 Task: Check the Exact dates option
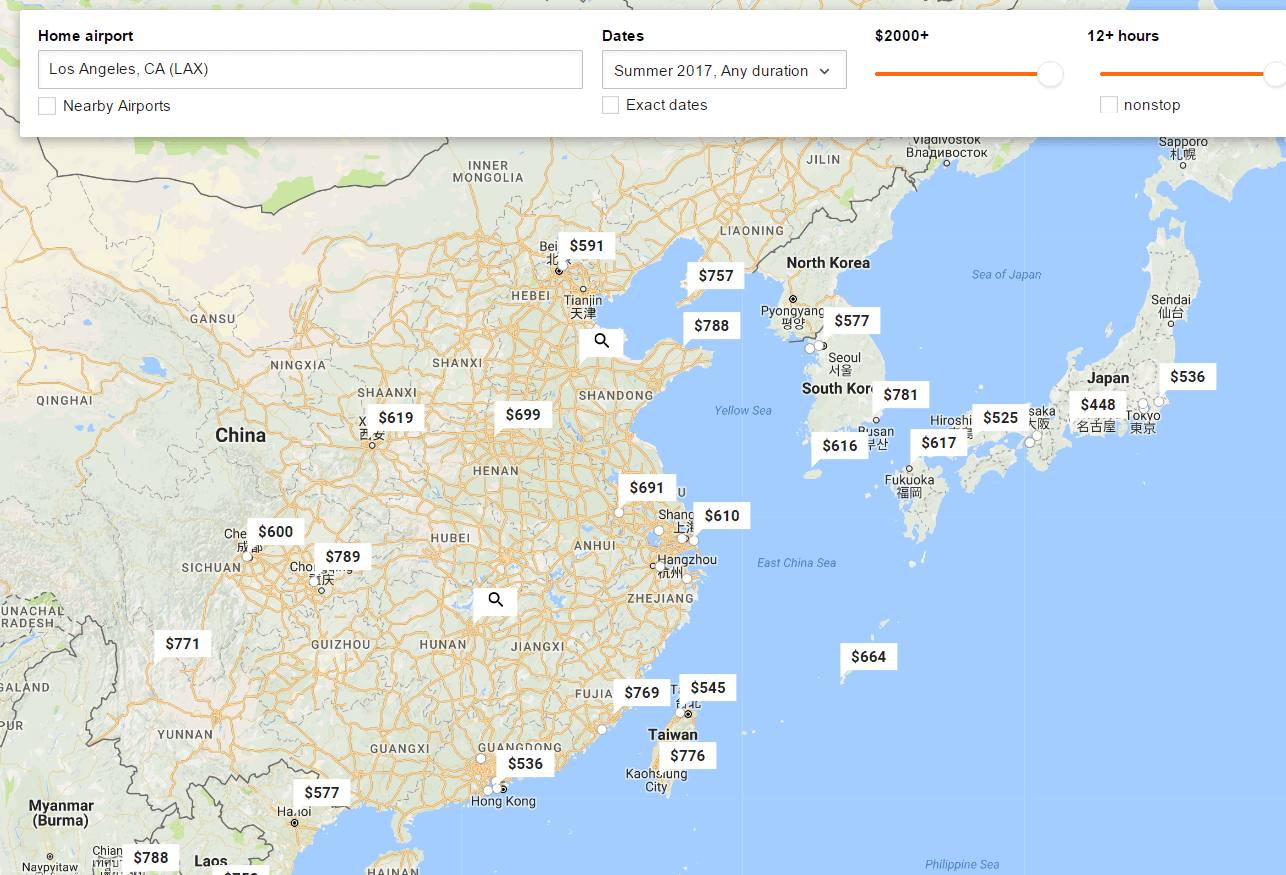pyautogui.click(x=610, y=105)
